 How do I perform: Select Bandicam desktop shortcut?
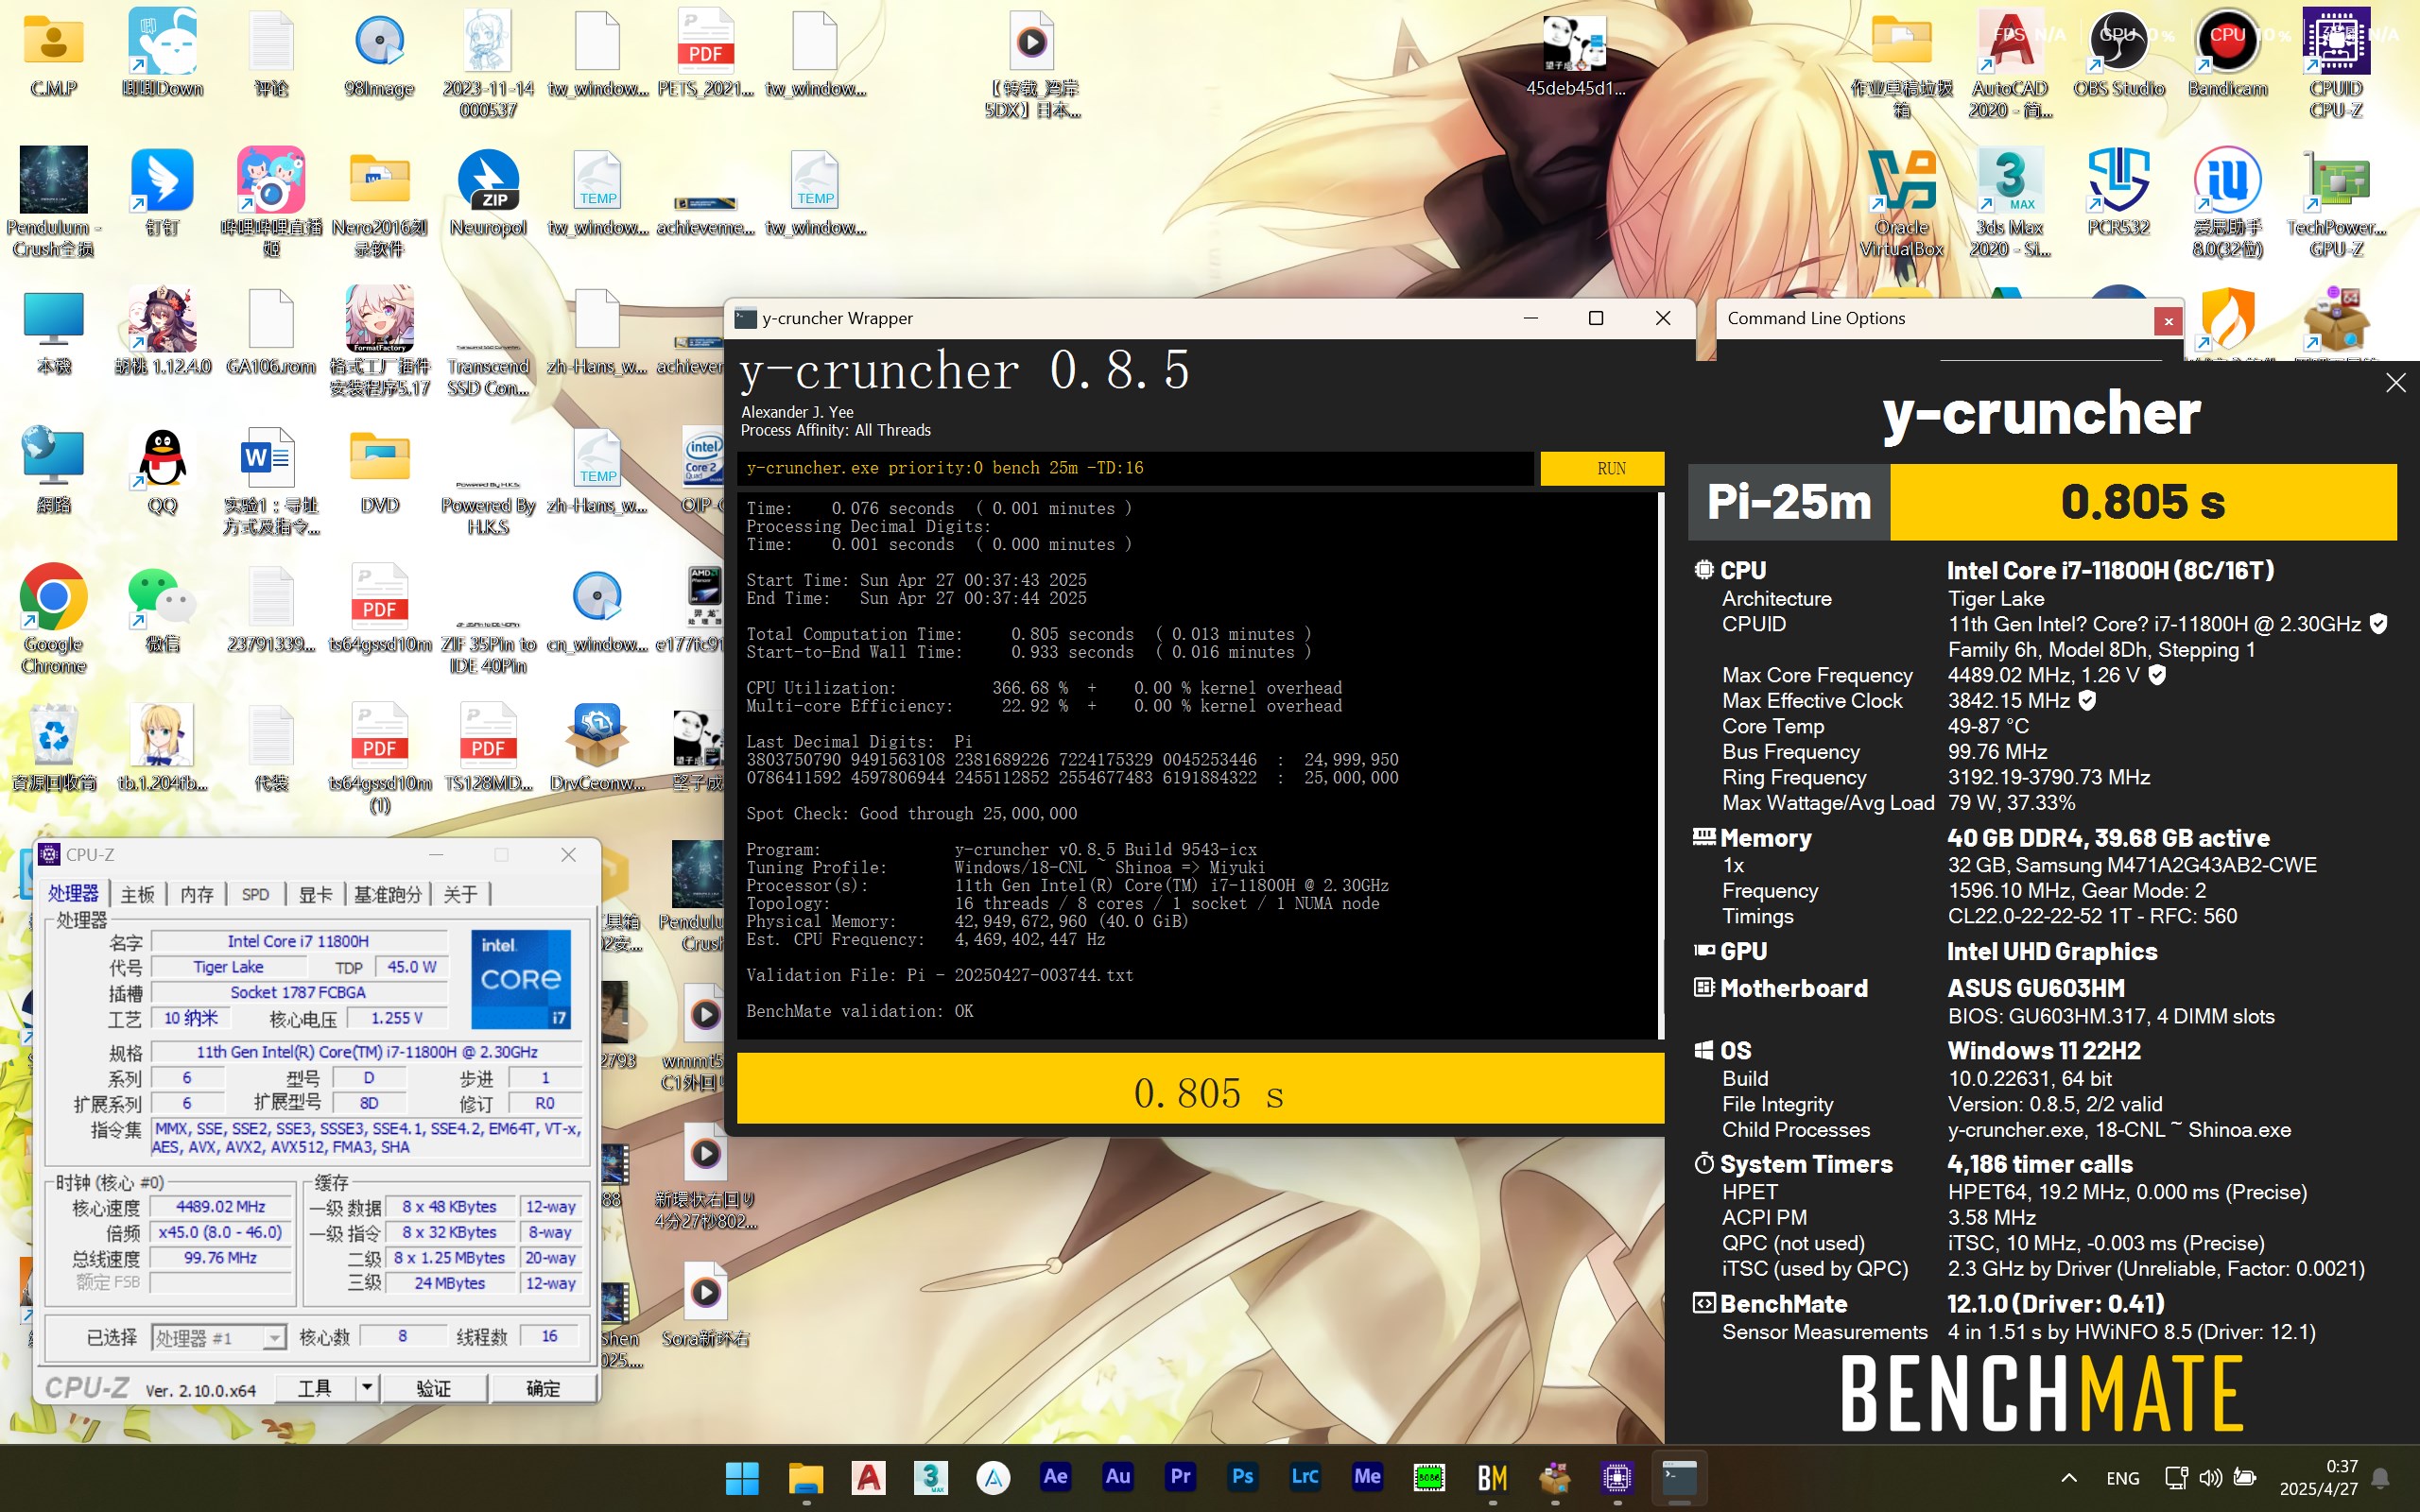[2227, 55]
